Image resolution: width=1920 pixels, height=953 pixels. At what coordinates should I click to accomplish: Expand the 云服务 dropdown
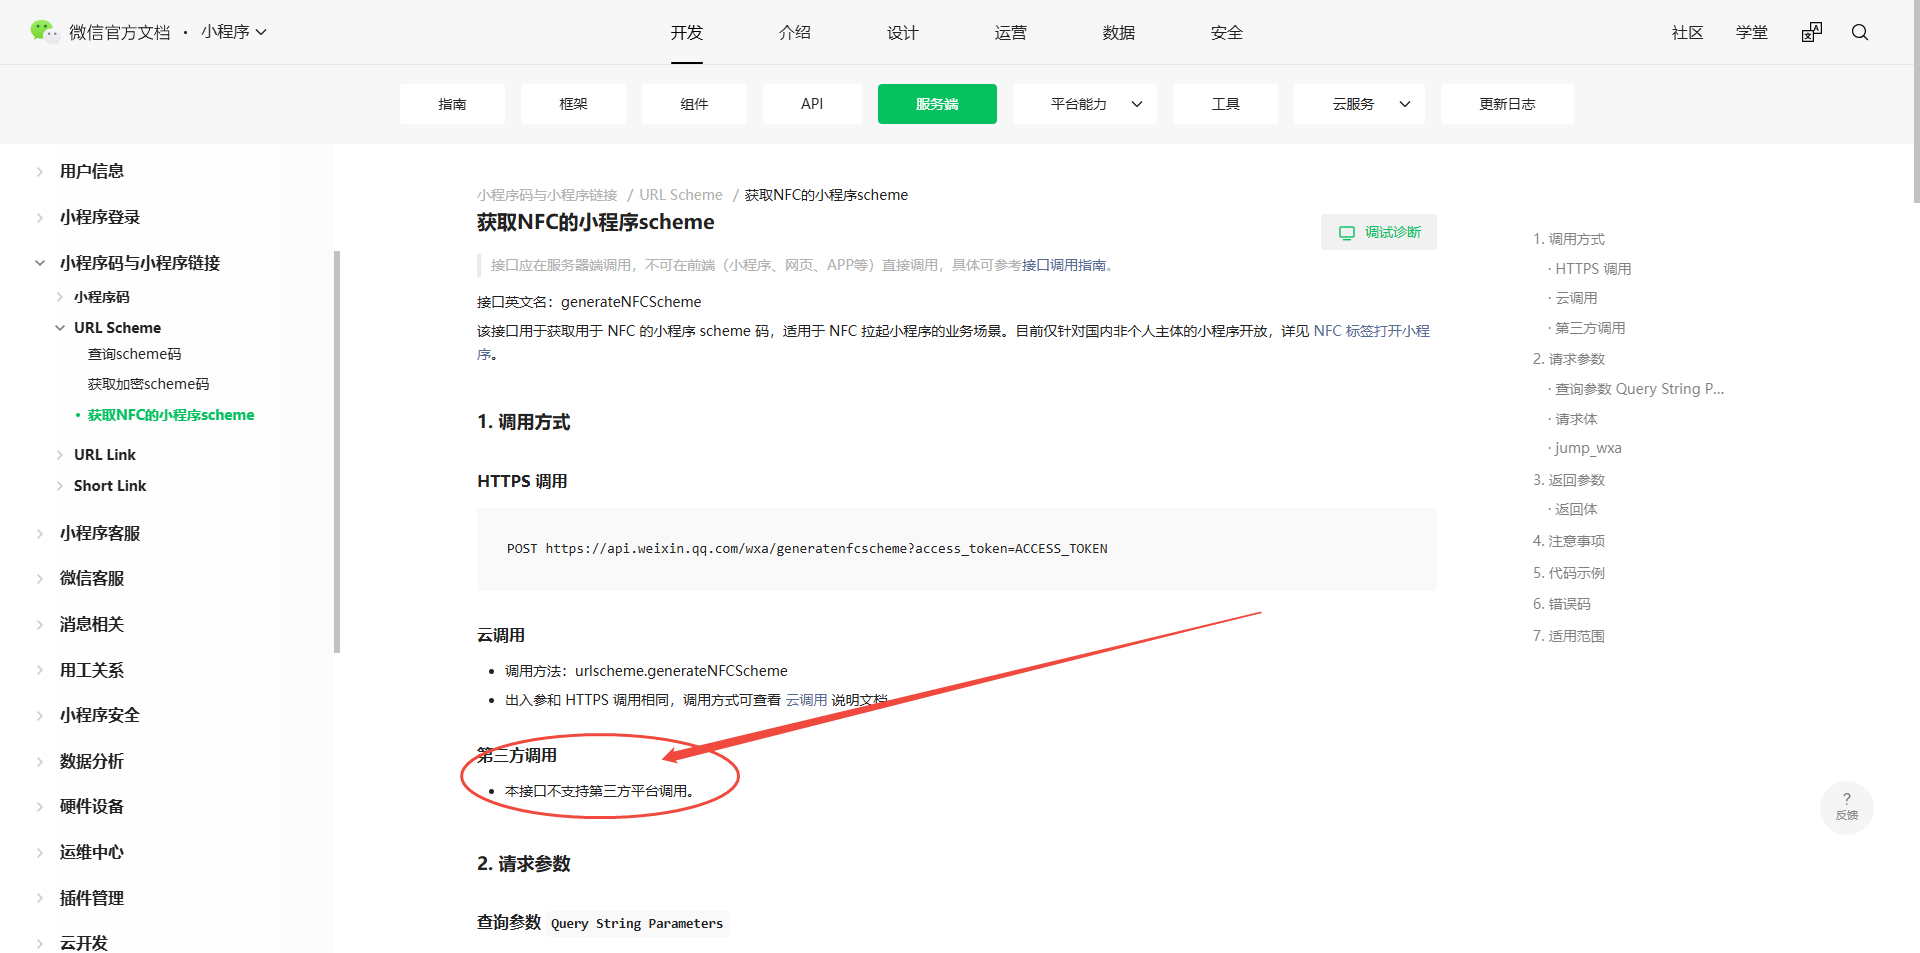click(x=1360, y=104)
